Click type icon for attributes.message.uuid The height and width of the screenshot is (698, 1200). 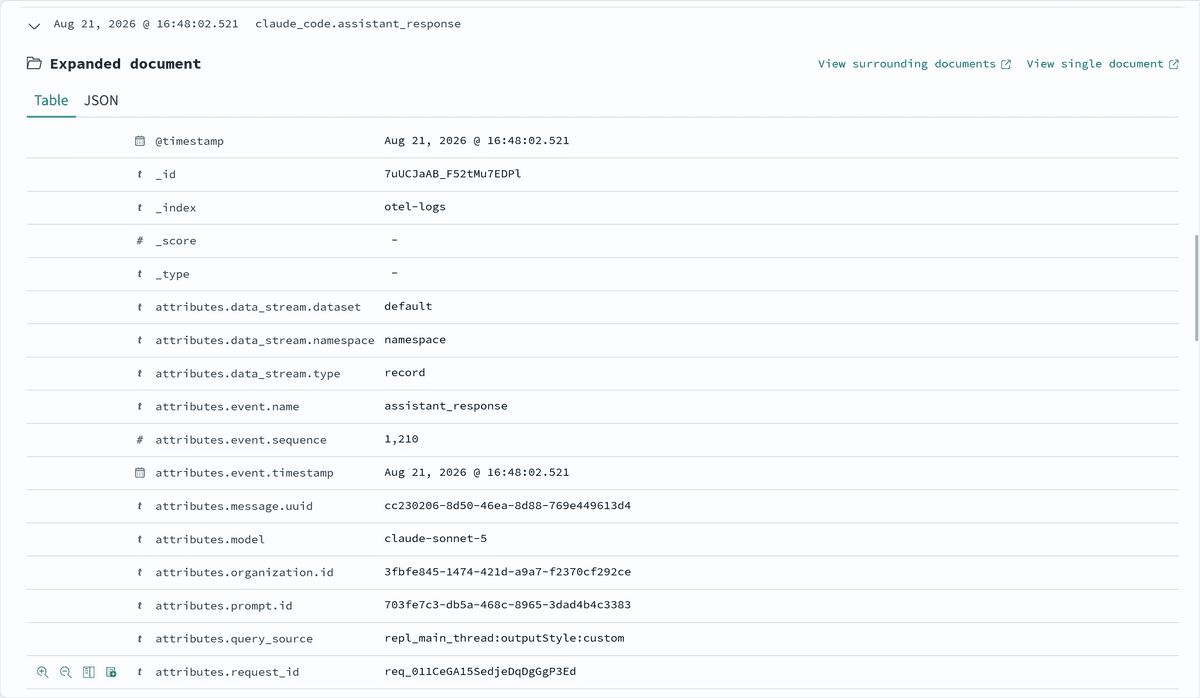[x=140, y=506]
